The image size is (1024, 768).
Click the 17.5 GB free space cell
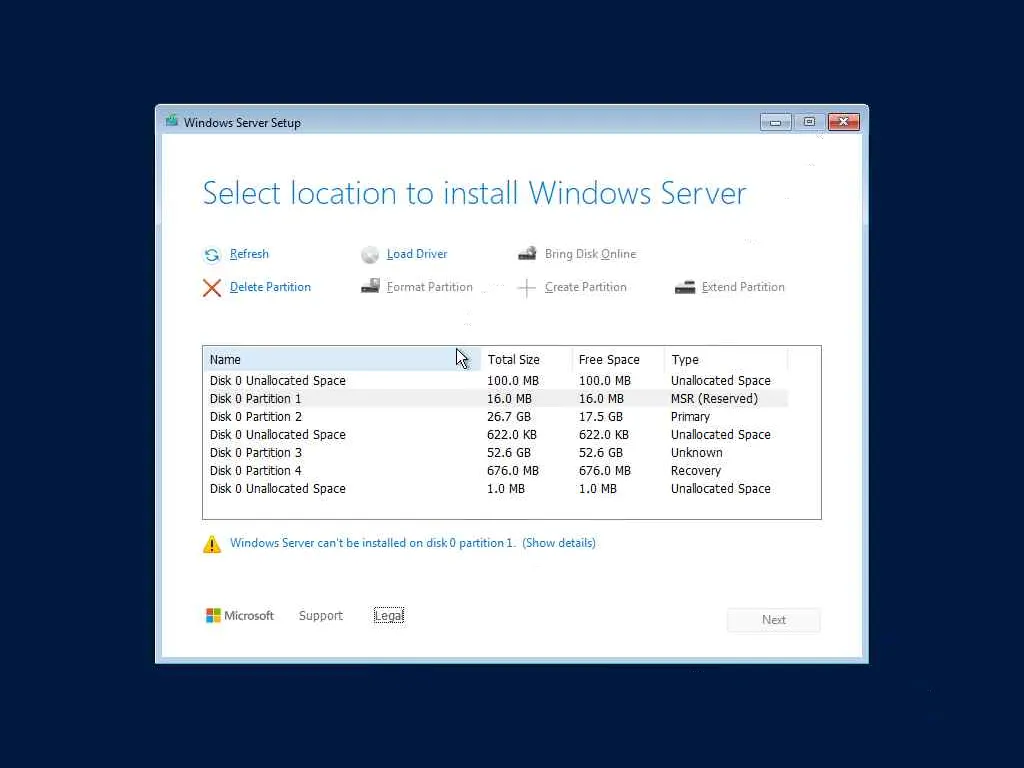pyautogui.click(x=600, y=417)
